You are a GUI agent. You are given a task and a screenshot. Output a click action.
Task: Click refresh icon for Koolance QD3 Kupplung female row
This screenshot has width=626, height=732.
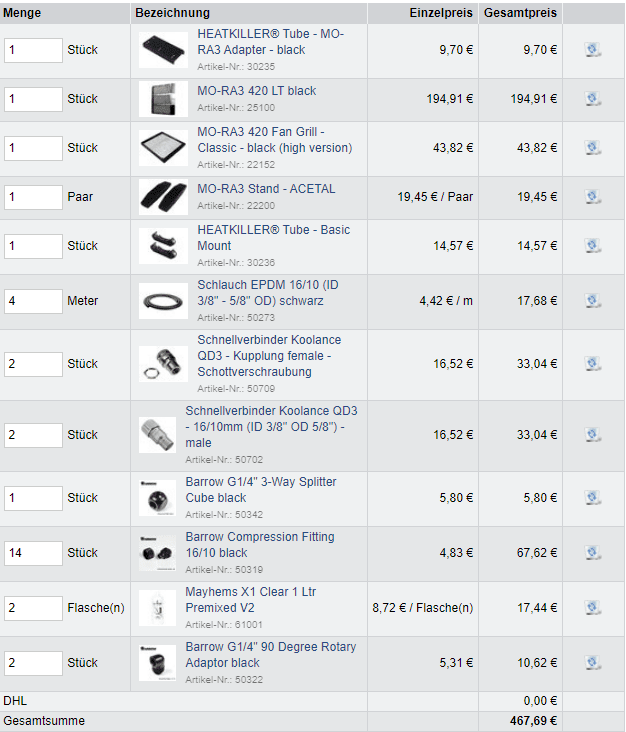click(593, 364)
